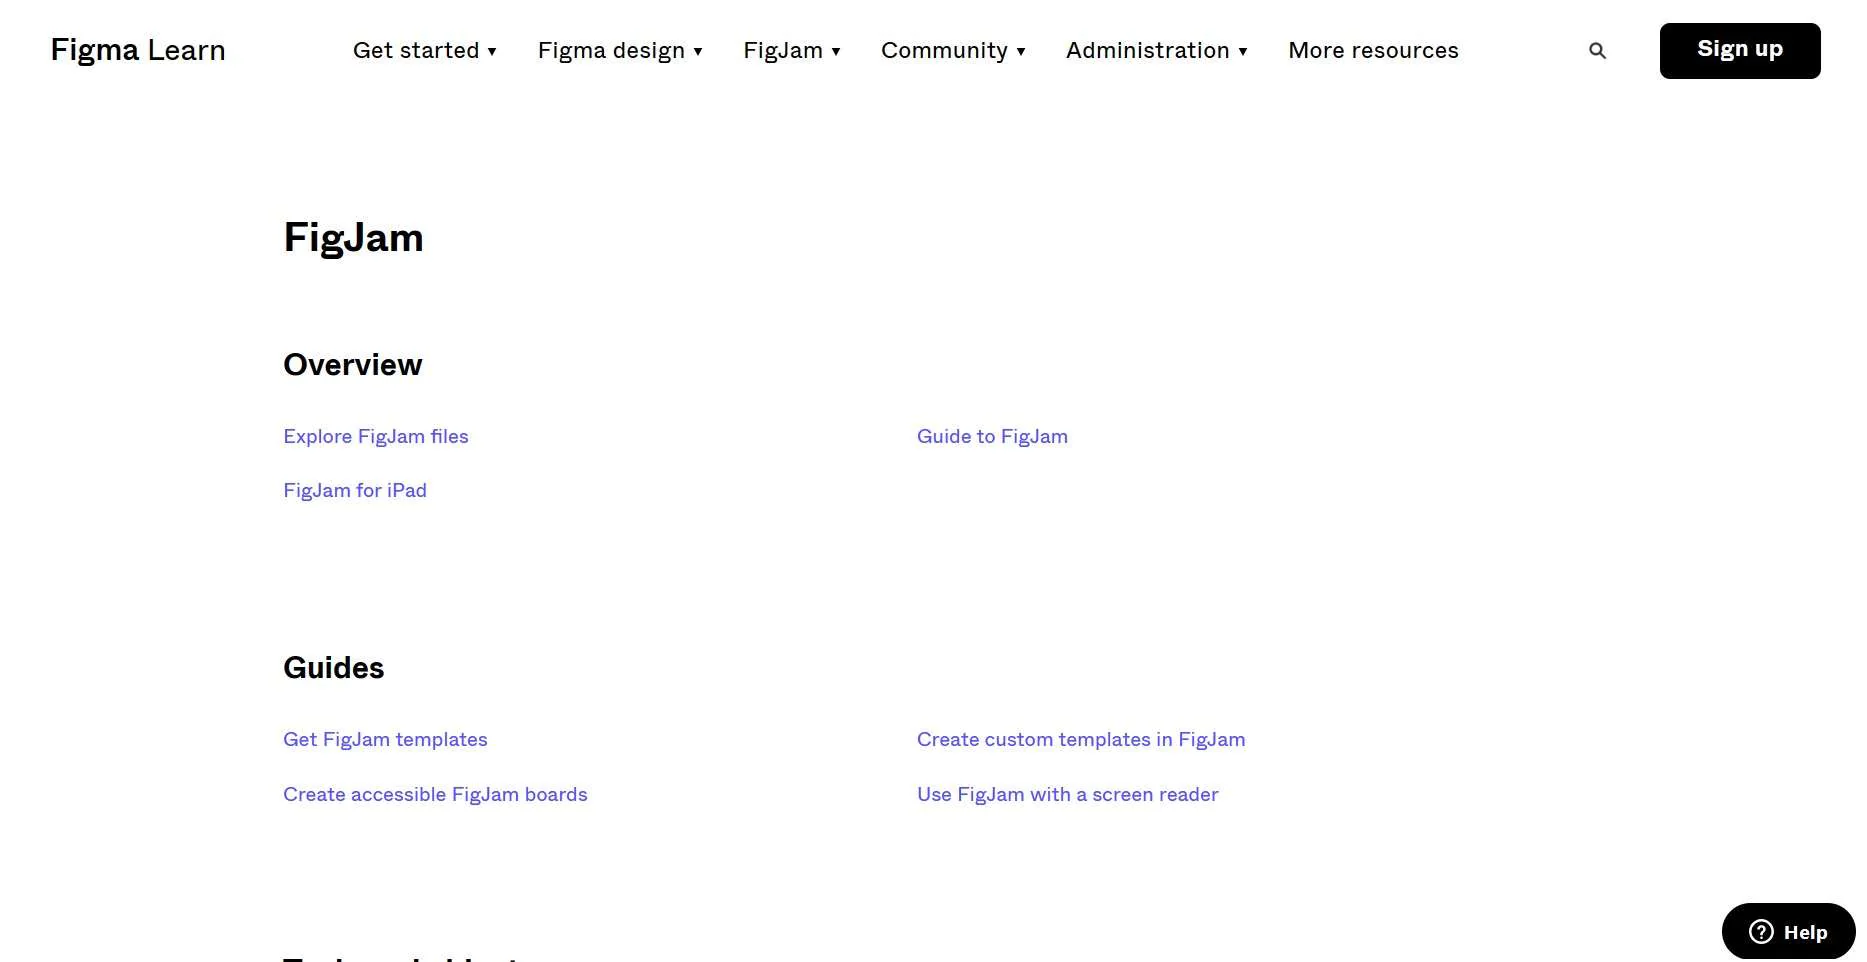The image size is (1867, 962).
Task: Open Create accessible FigJam boards guide
Action: pos(435,794)
